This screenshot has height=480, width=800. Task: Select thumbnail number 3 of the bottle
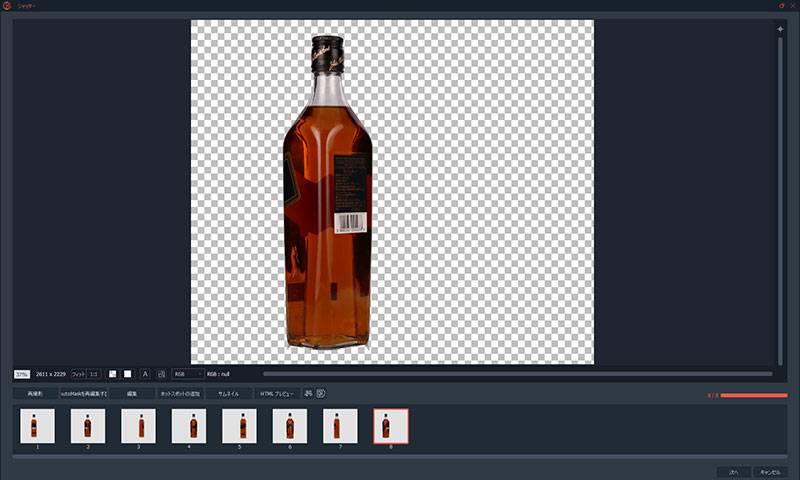(138, 427)
